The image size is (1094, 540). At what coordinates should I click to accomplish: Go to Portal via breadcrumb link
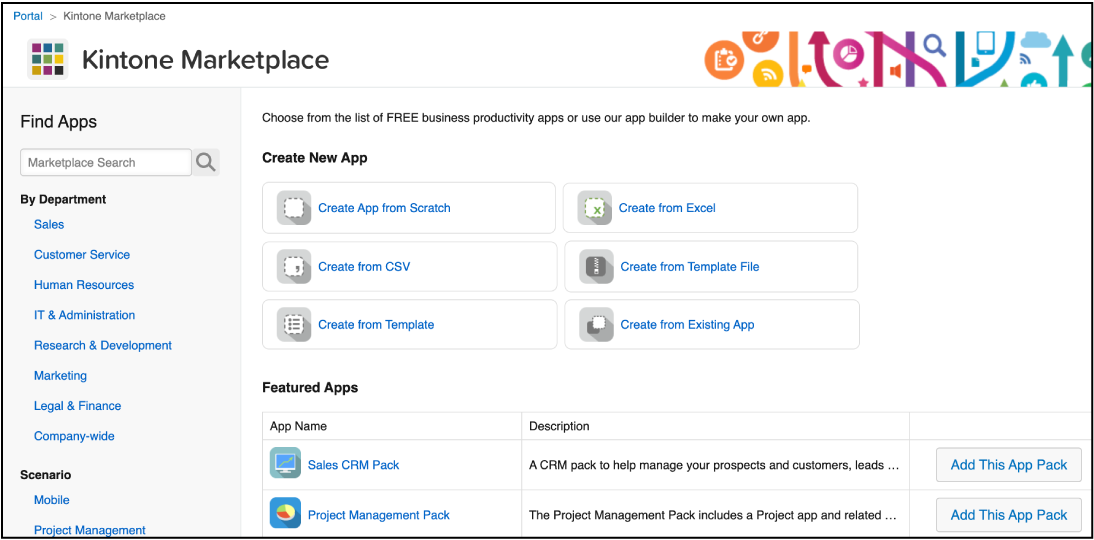pyautogui.click(x=28, y=16)
